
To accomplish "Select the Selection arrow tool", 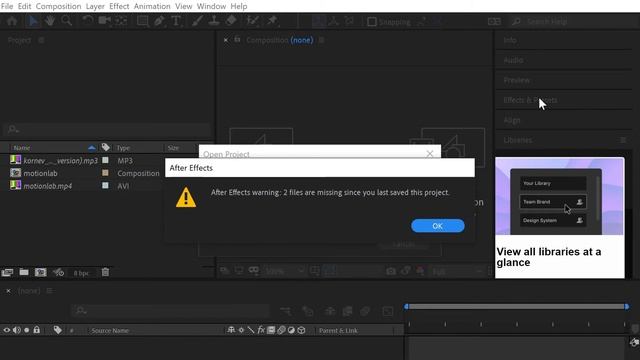I will [33, 21].
